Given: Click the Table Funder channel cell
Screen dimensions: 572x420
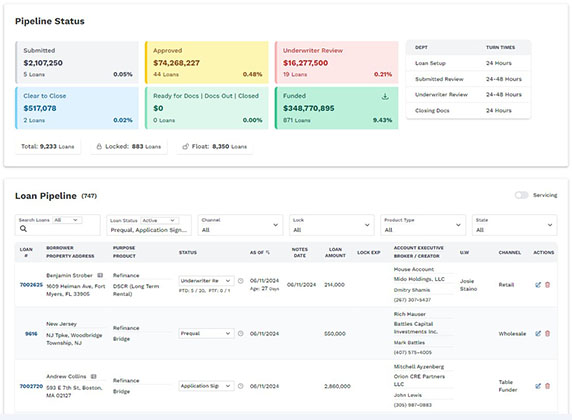Looking at the screenshot, I should [508, 386].
